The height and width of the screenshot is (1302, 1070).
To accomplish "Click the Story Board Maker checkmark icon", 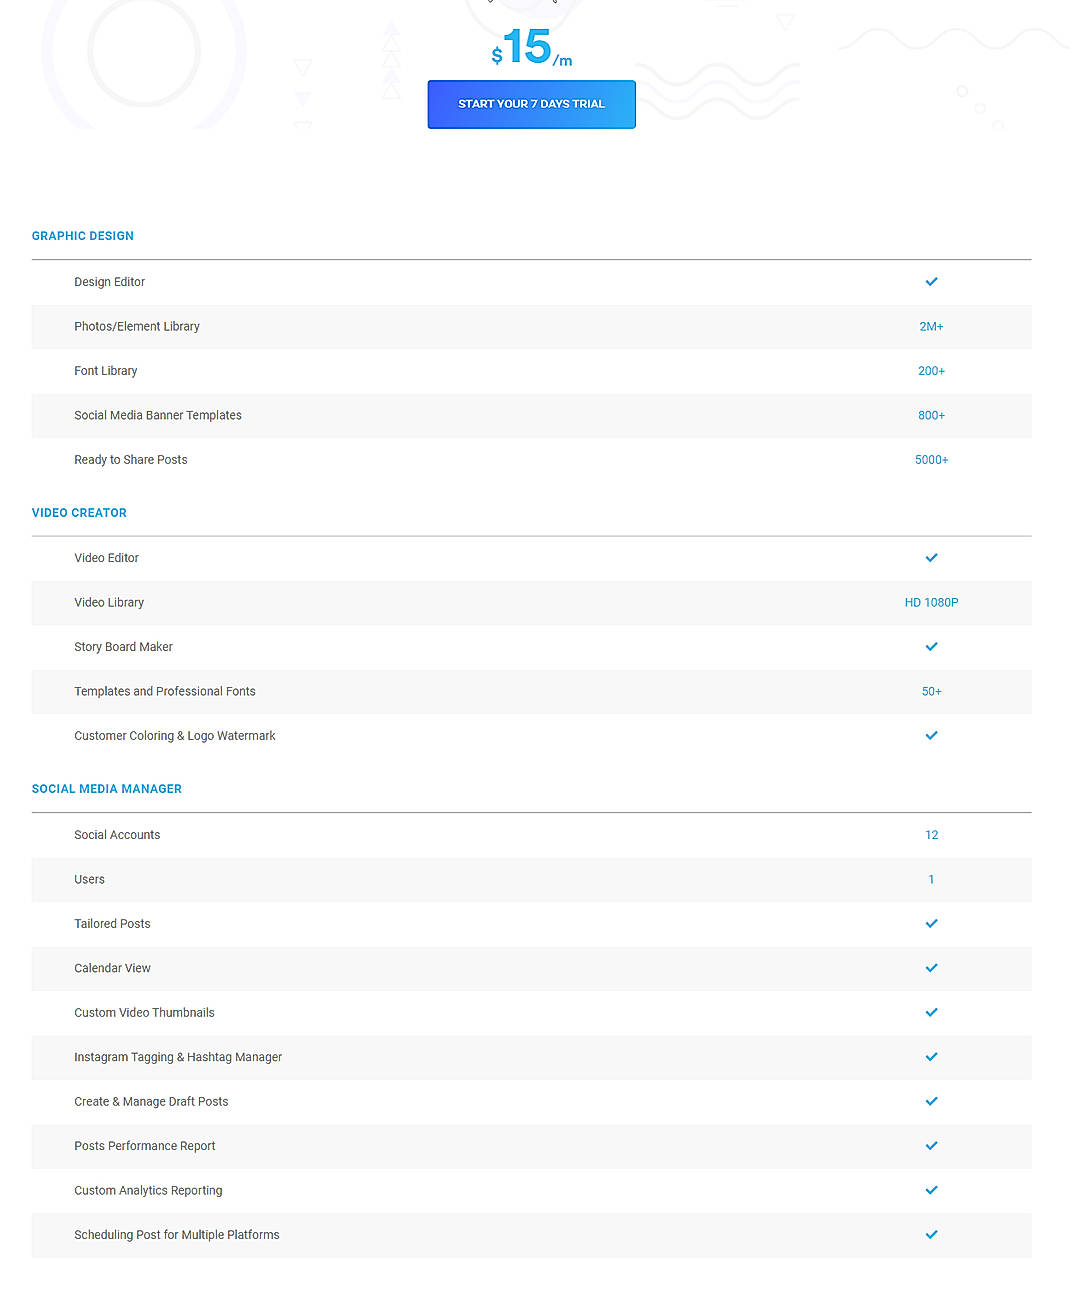I will [931, 646].
